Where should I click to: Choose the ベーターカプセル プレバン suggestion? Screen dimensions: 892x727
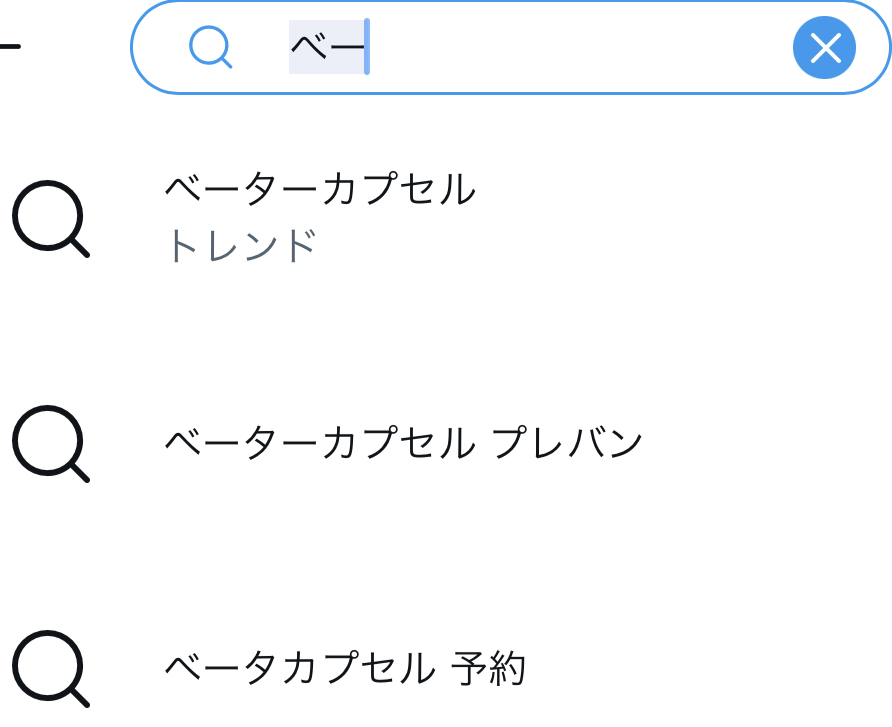pyautogui.click(x=403, y=443)
